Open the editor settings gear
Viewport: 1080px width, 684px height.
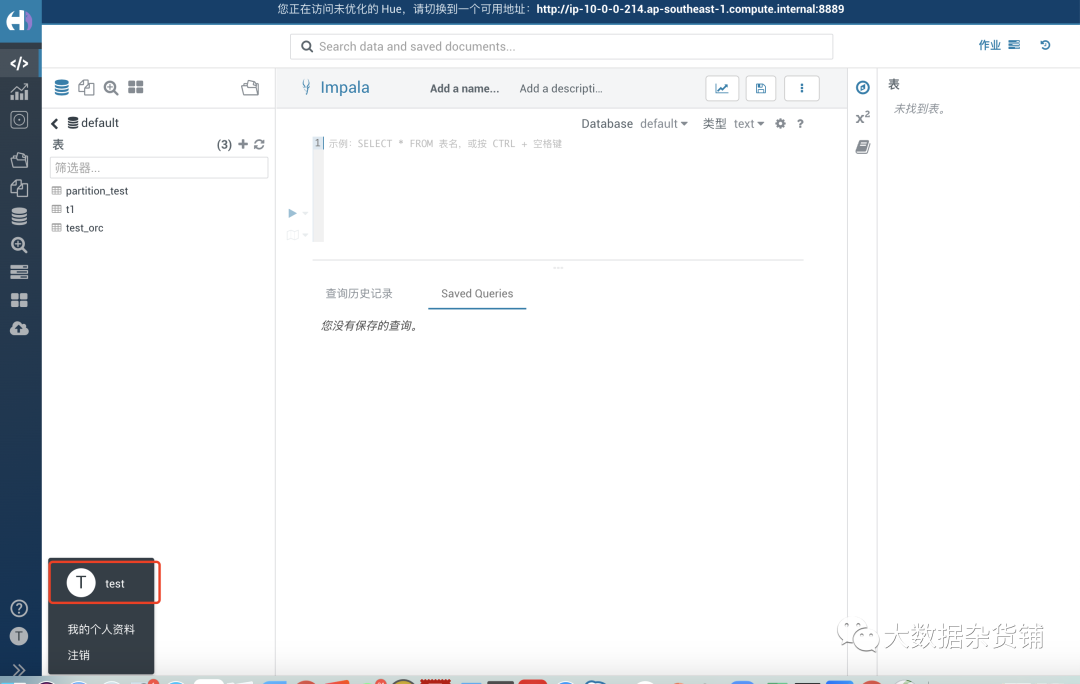[x=780, y=123]
